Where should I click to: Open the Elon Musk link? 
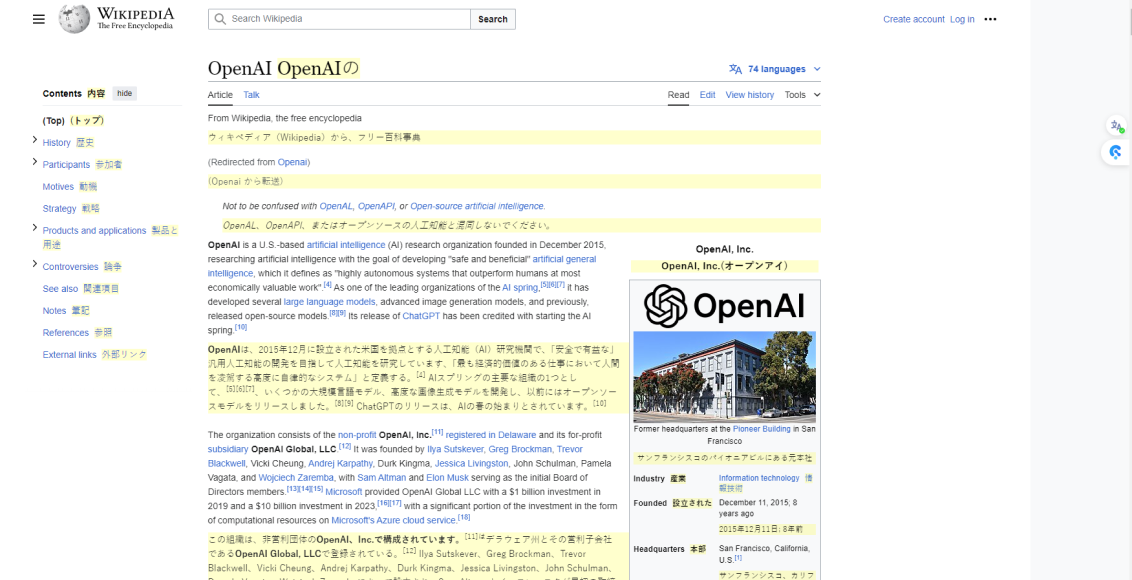pyautogui.click(x=446, y=477)
